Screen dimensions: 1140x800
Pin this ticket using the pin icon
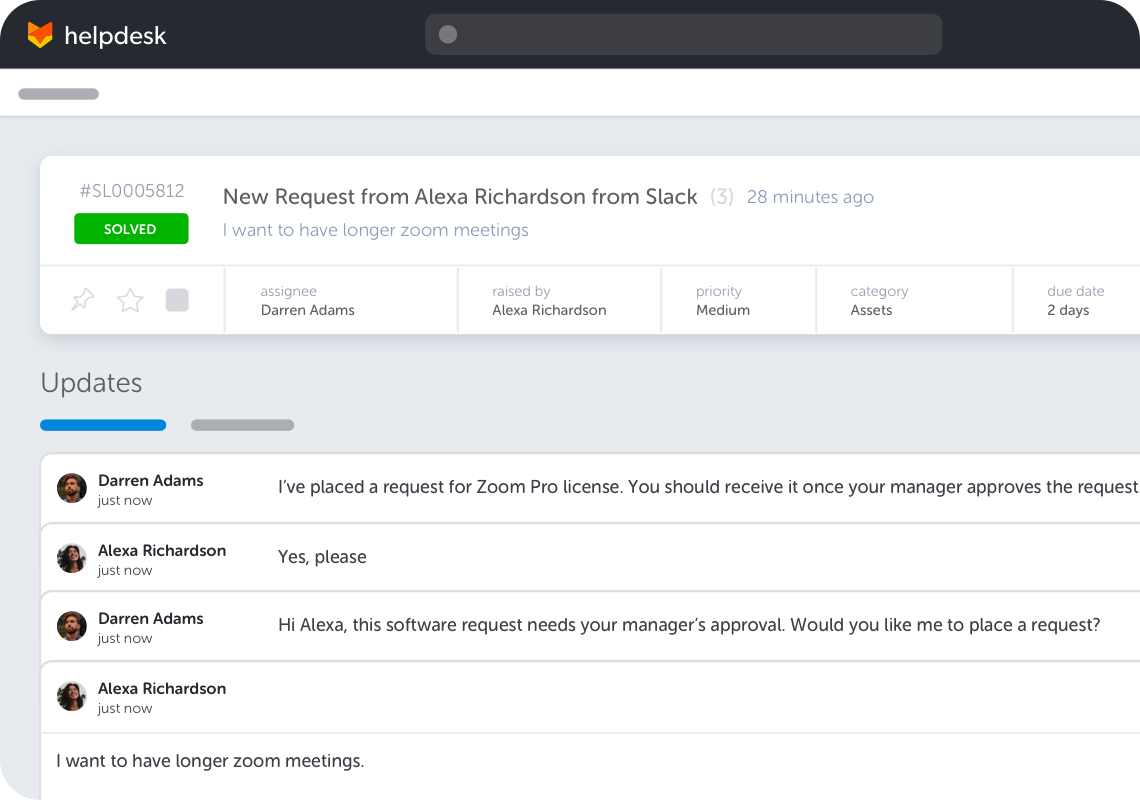click(82, 299)
